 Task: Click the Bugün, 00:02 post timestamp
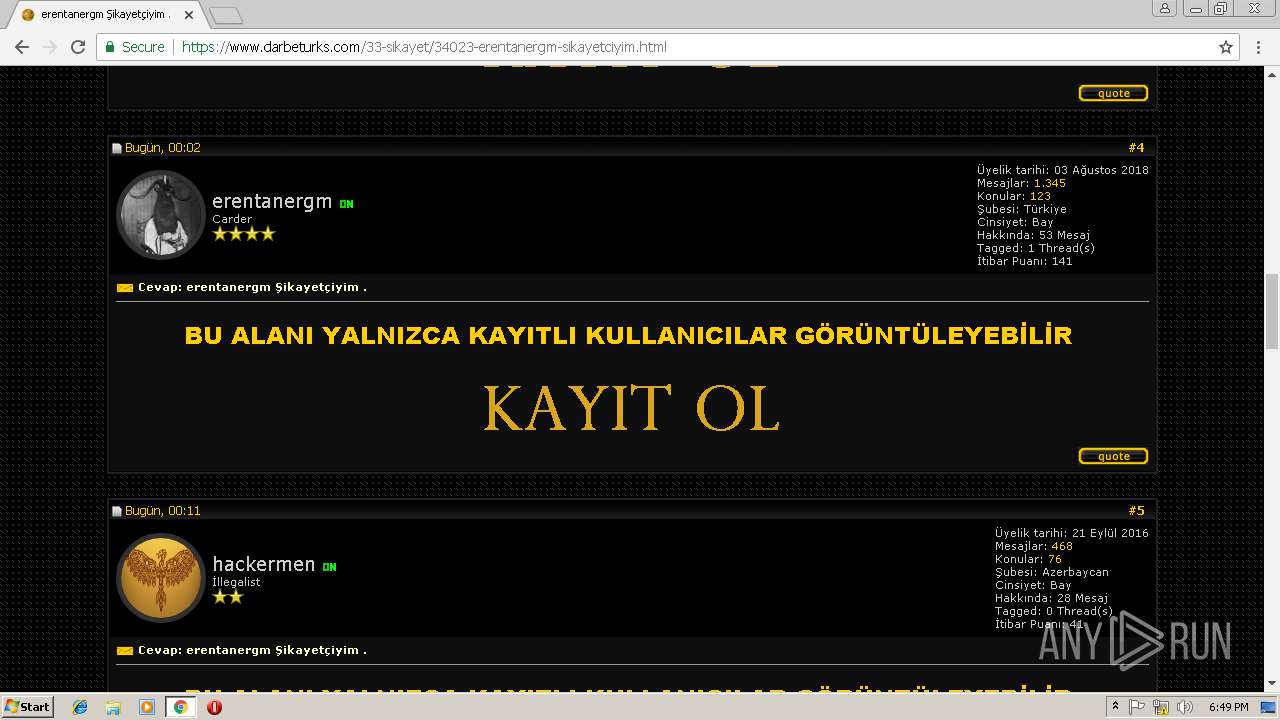coord(163,148)
